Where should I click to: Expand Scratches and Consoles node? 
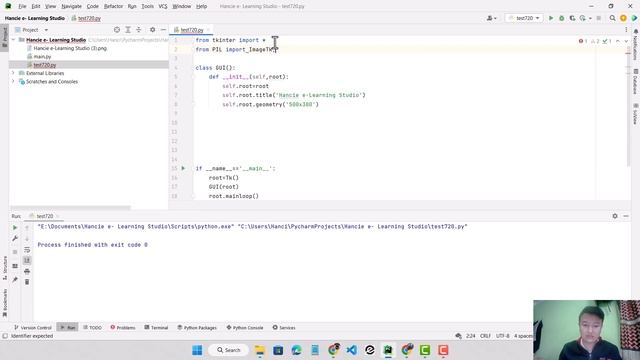(x=13, y=82)
